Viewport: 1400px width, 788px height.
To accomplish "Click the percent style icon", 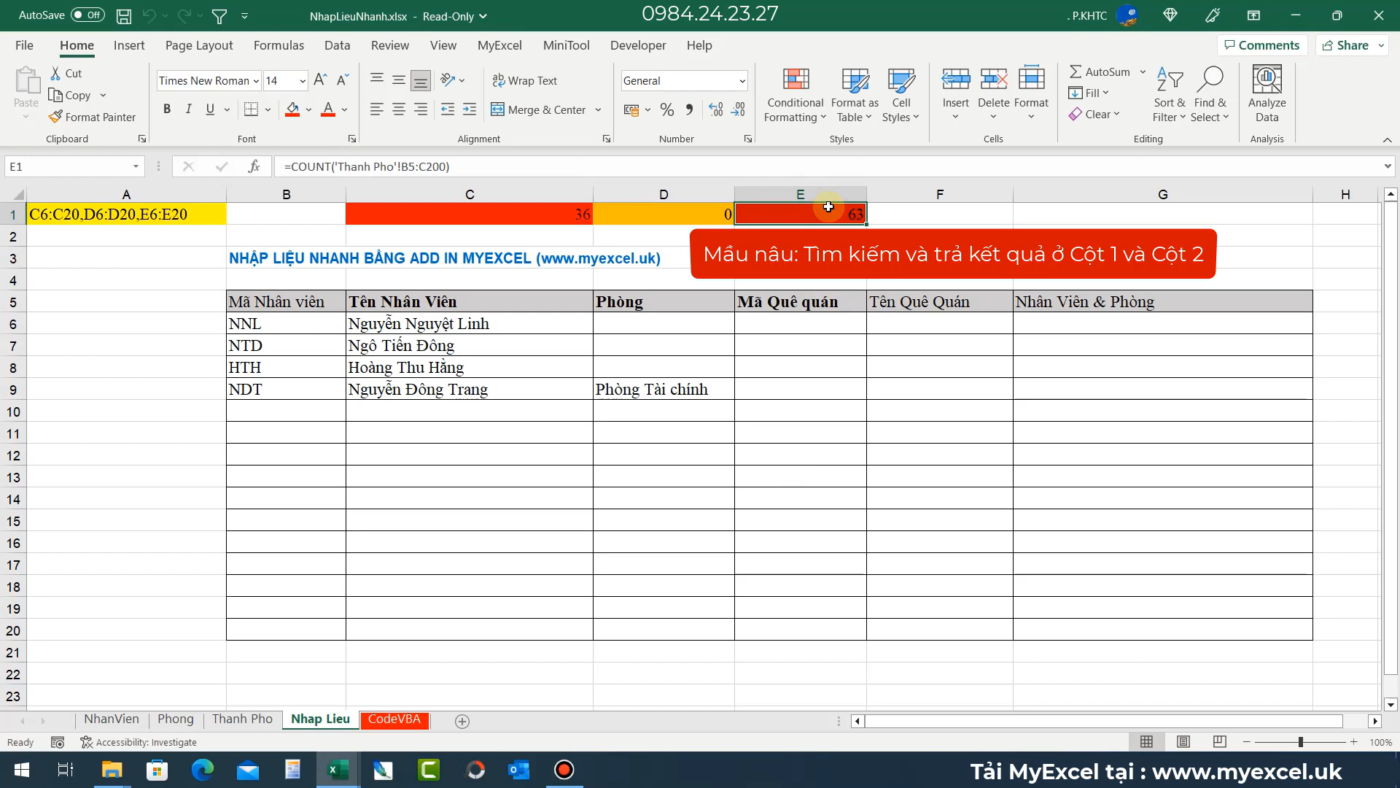I will [x=667, y=110].
